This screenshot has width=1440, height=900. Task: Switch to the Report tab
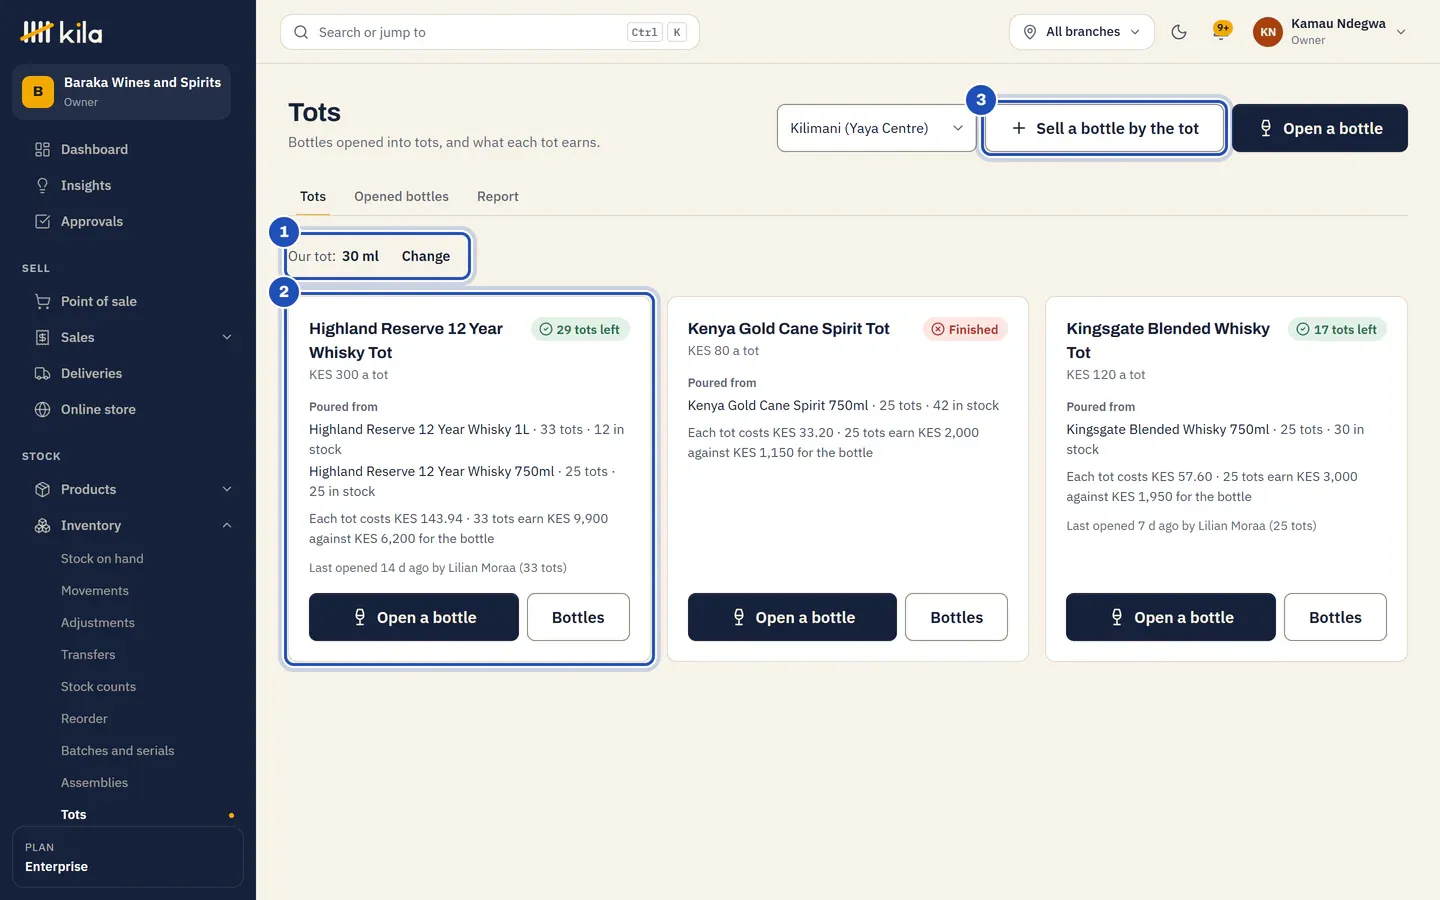pos(498,196)
